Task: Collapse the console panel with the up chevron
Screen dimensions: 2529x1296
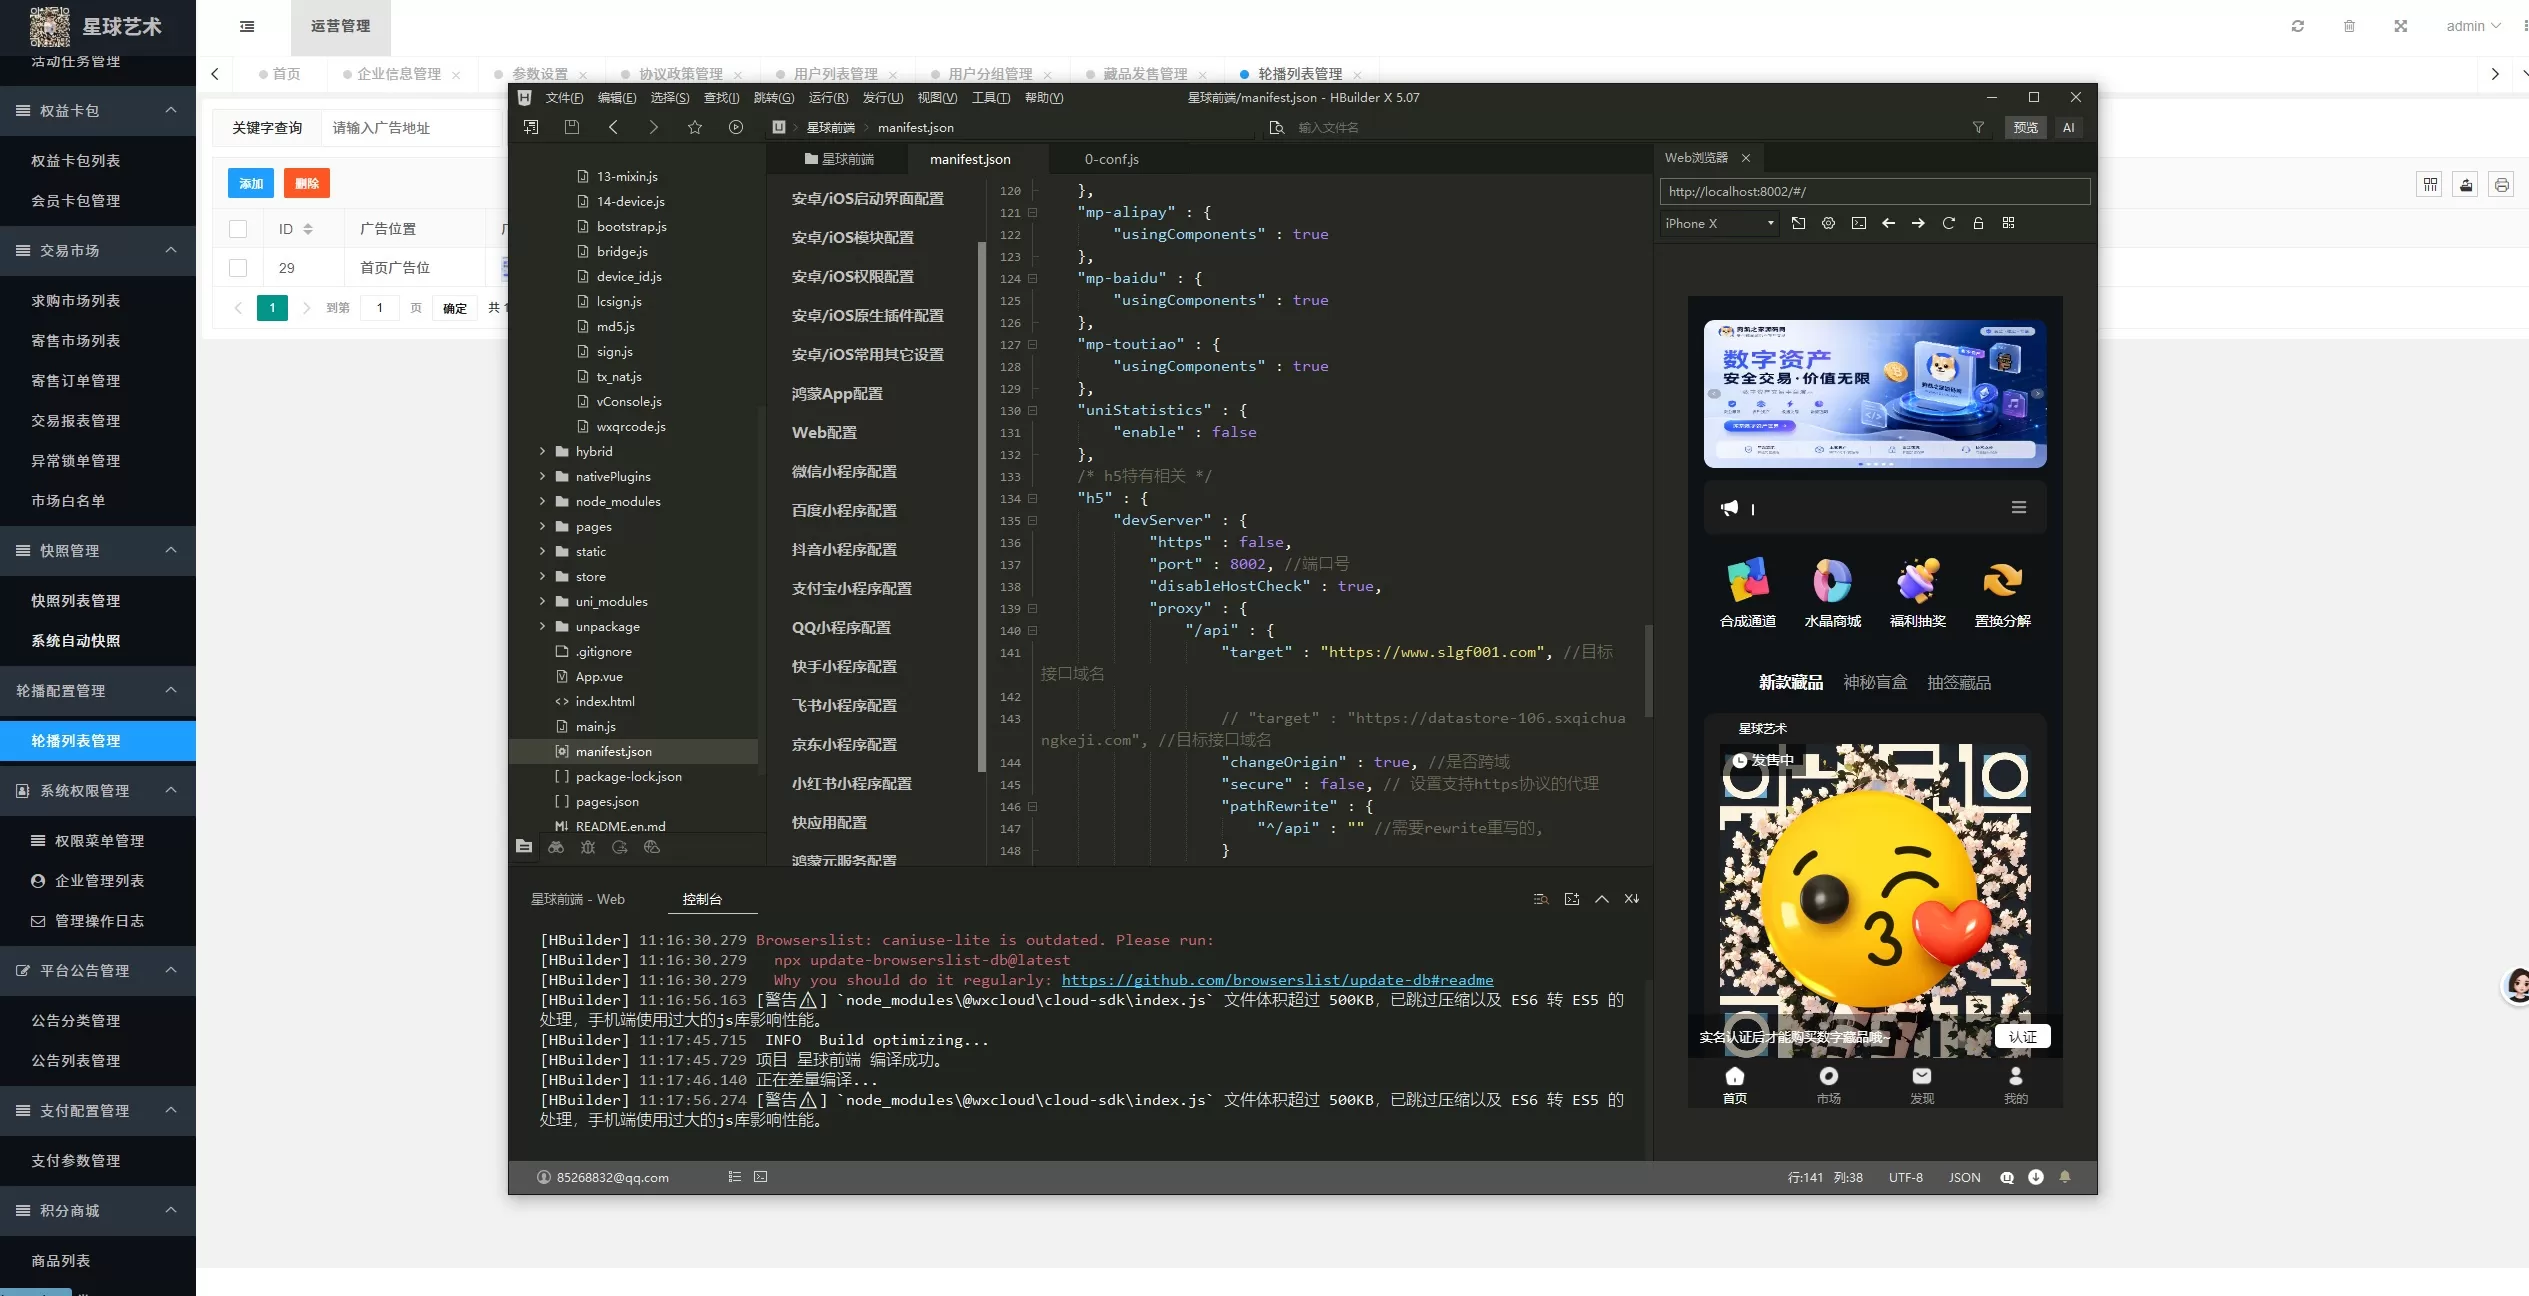Action: 1602,899
